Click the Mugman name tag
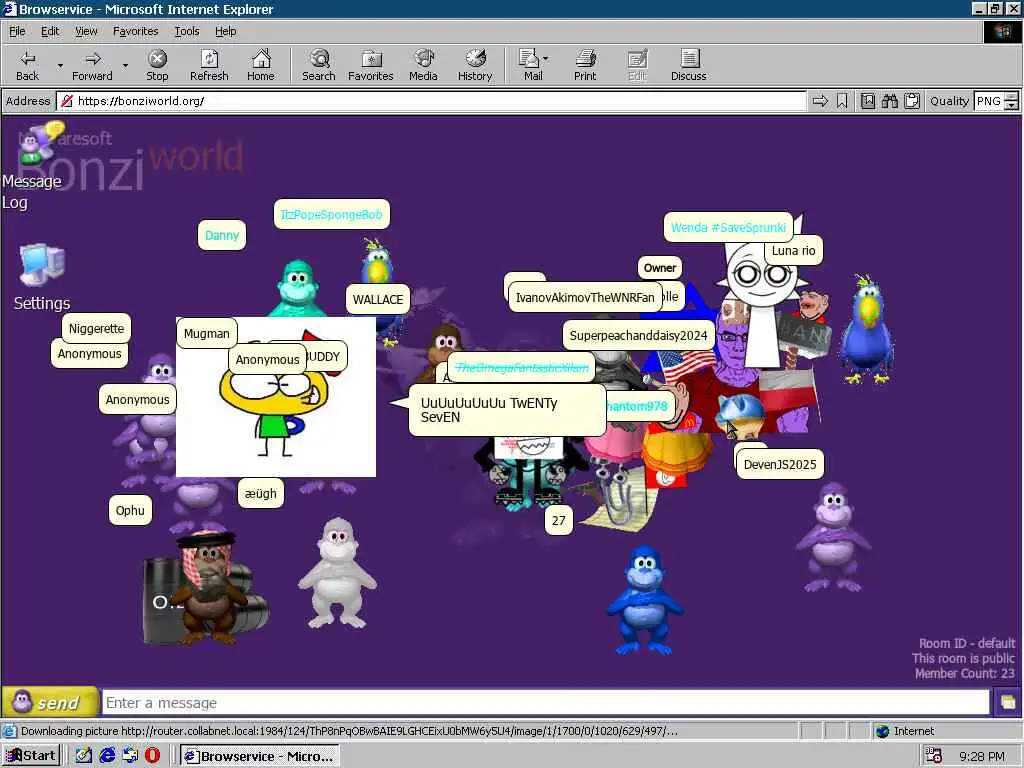Viewport: 1024px width, 768px height. tap(206, 334)
